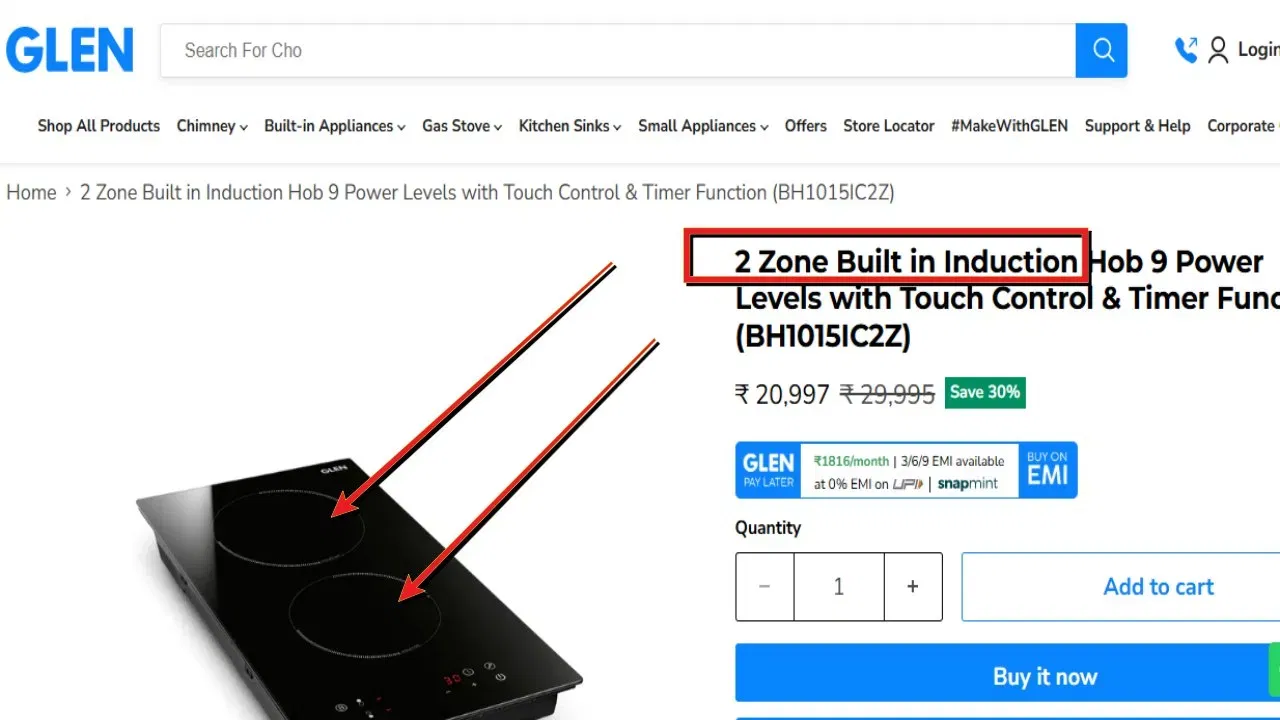Open the Gas Stove dropdown
The width and height of the screenshot is (1280, 720).
tap(462, 126)
